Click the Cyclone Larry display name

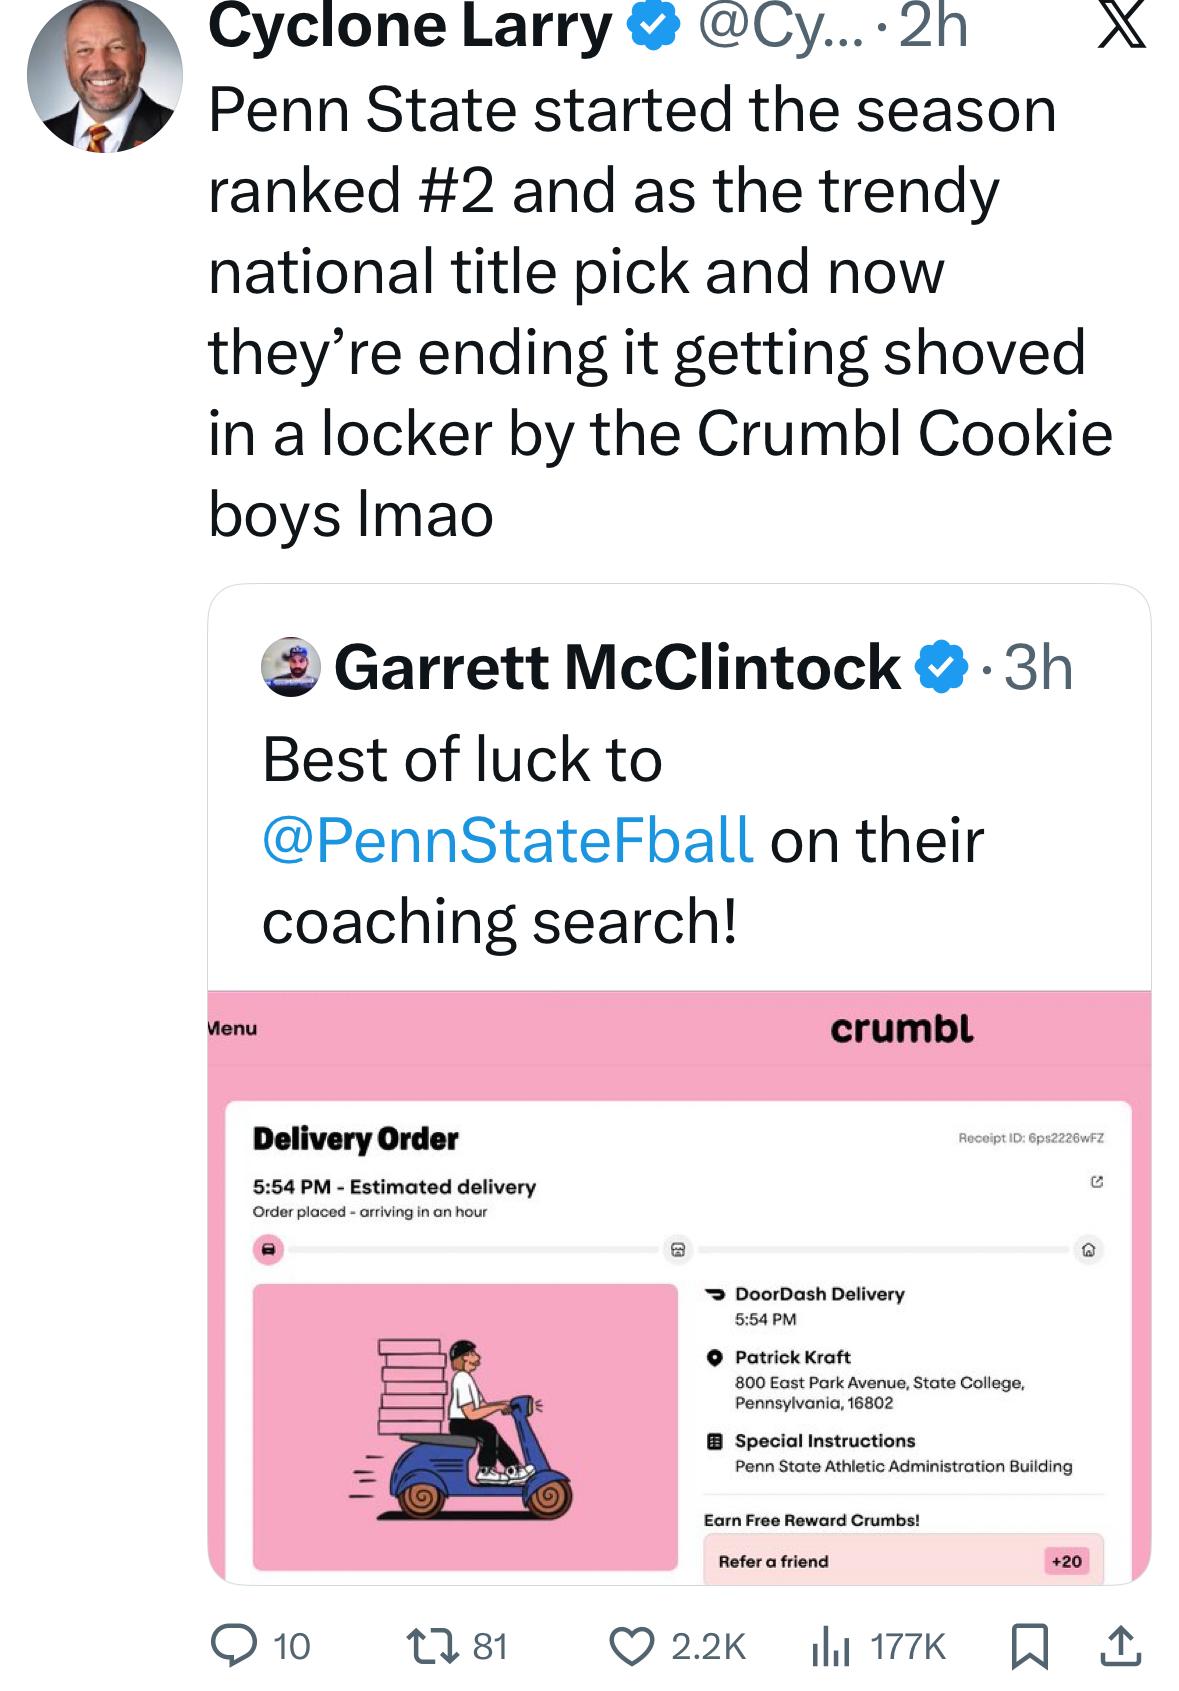click(410, 27)
